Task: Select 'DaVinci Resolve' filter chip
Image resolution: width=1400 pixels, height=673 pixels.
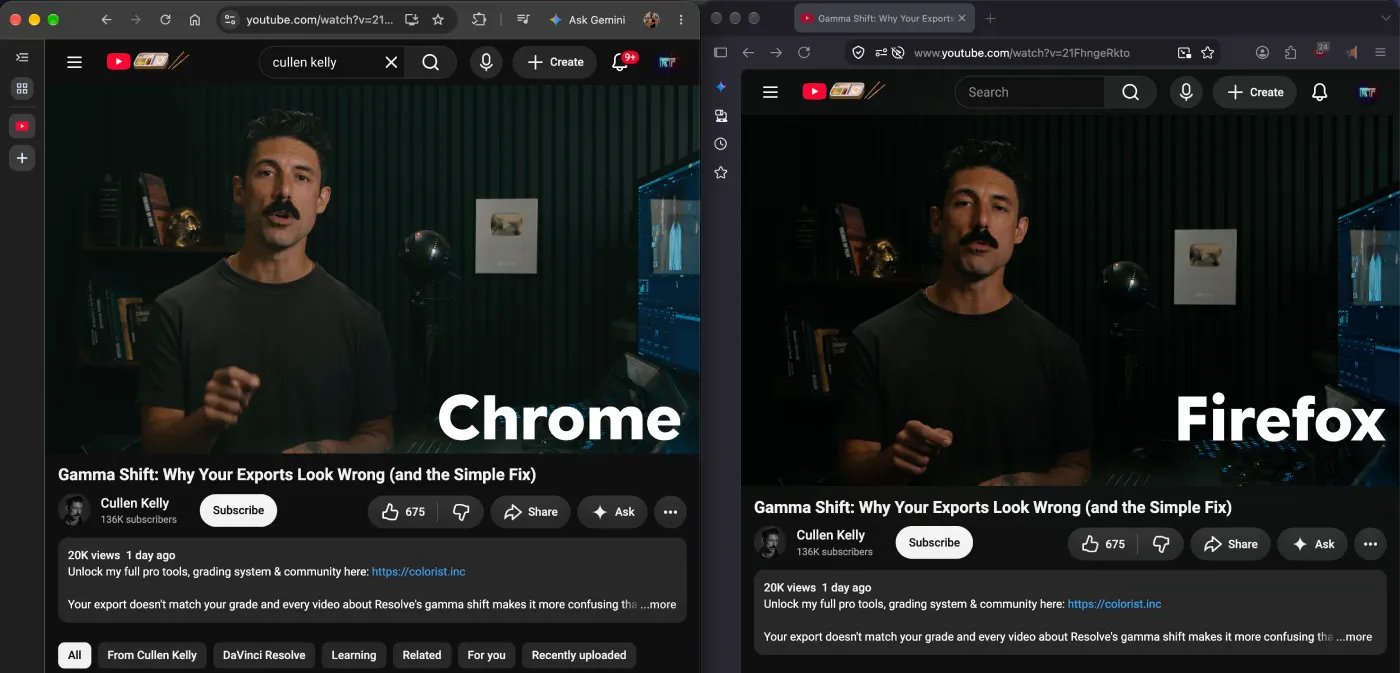Action: point(264,655)
